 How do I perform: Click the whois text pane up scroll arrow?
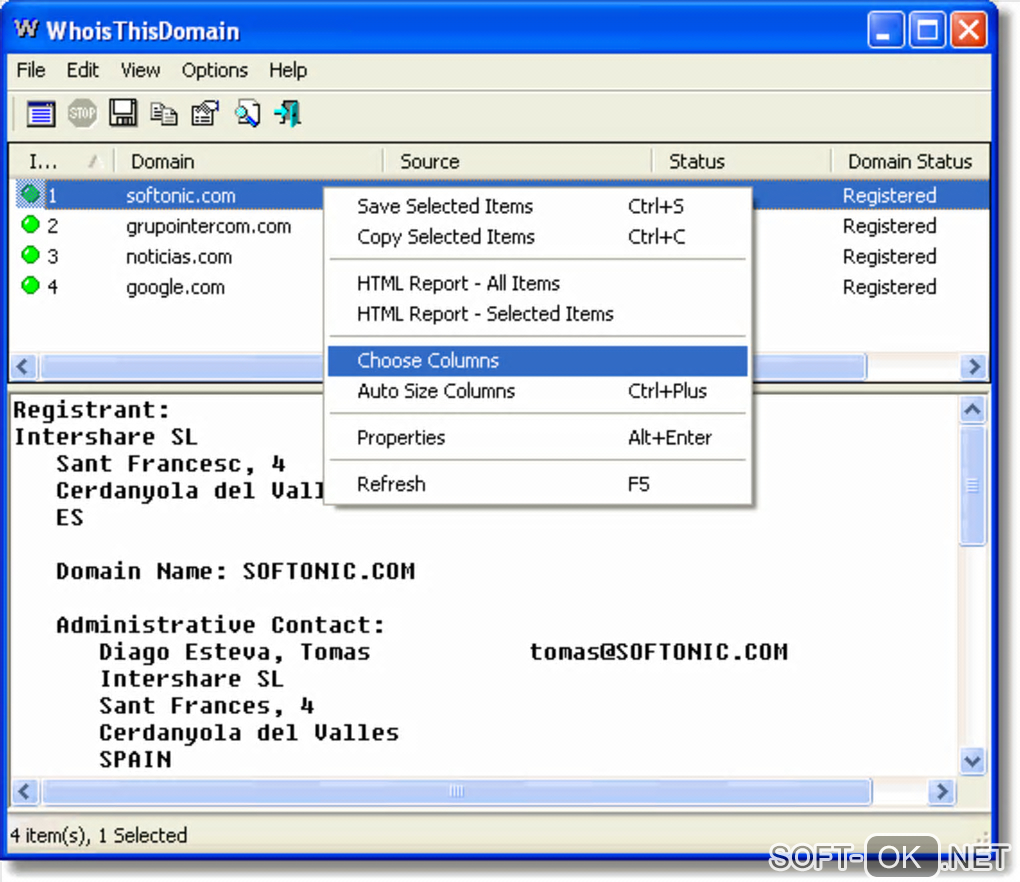973,409
